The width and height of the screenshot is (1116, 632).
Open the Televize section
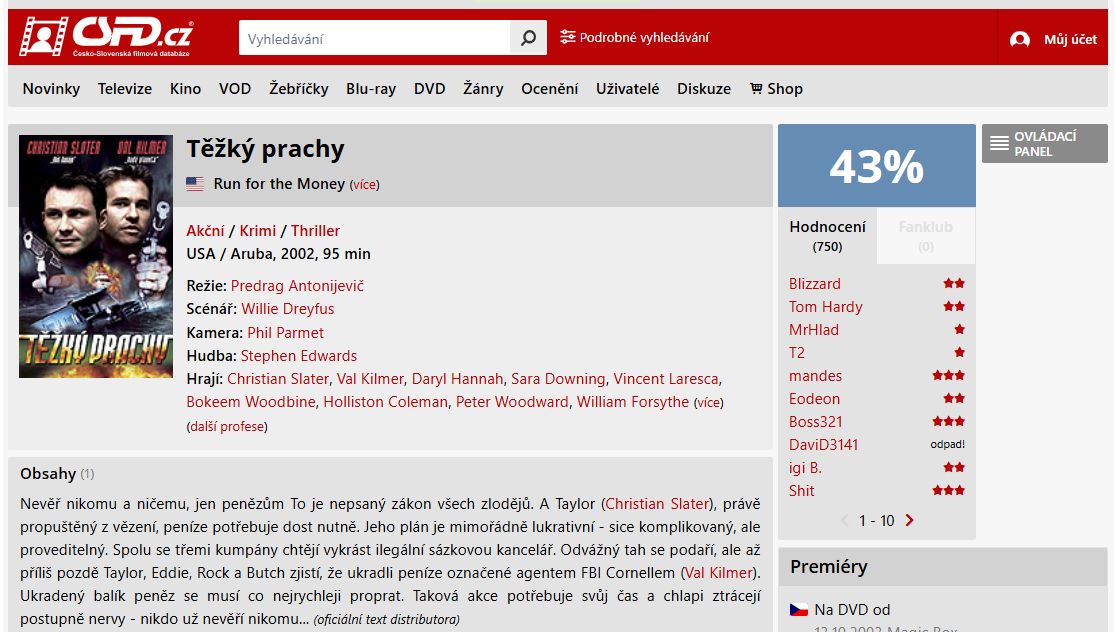coord(125,88)
